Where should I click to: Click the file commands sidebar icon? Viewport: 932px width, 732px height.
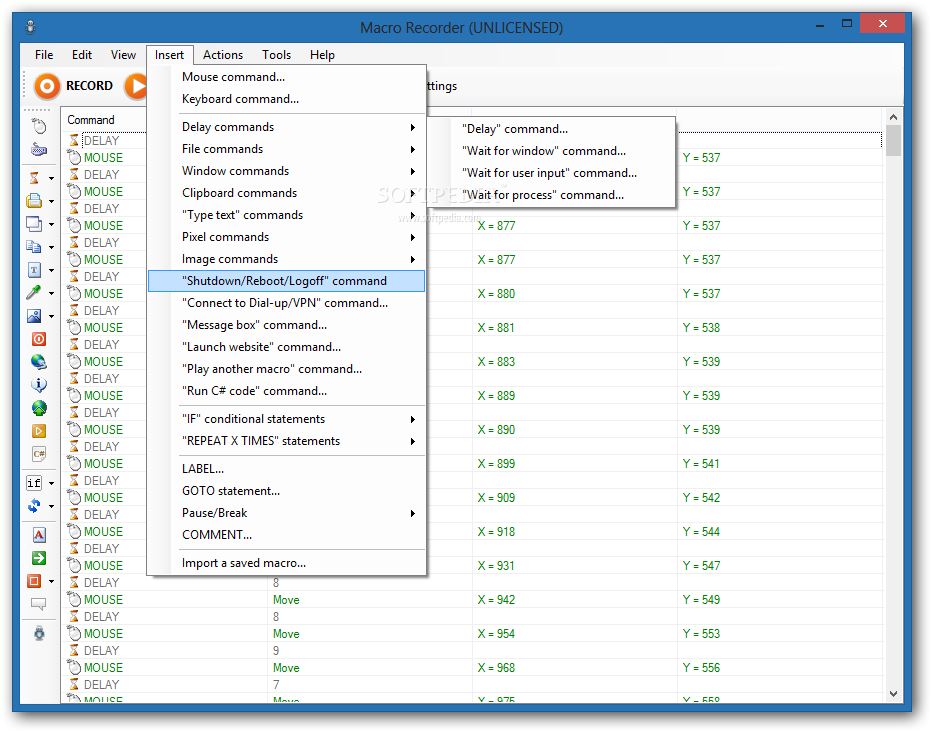(x=34, y=201)
